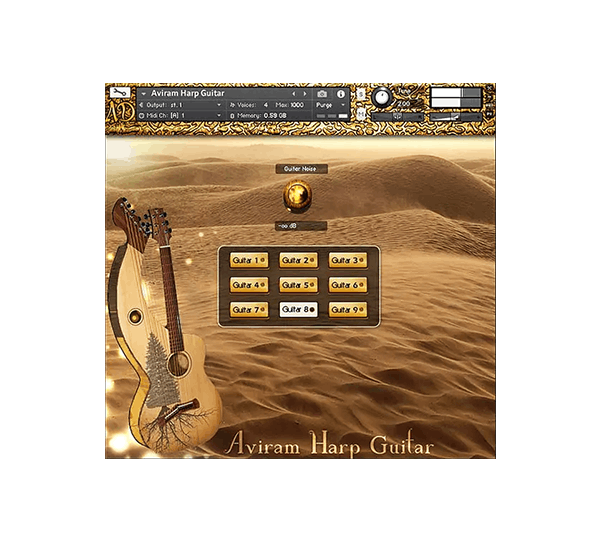Select Guitar 5 preset
600x543 pixels.
298,285
